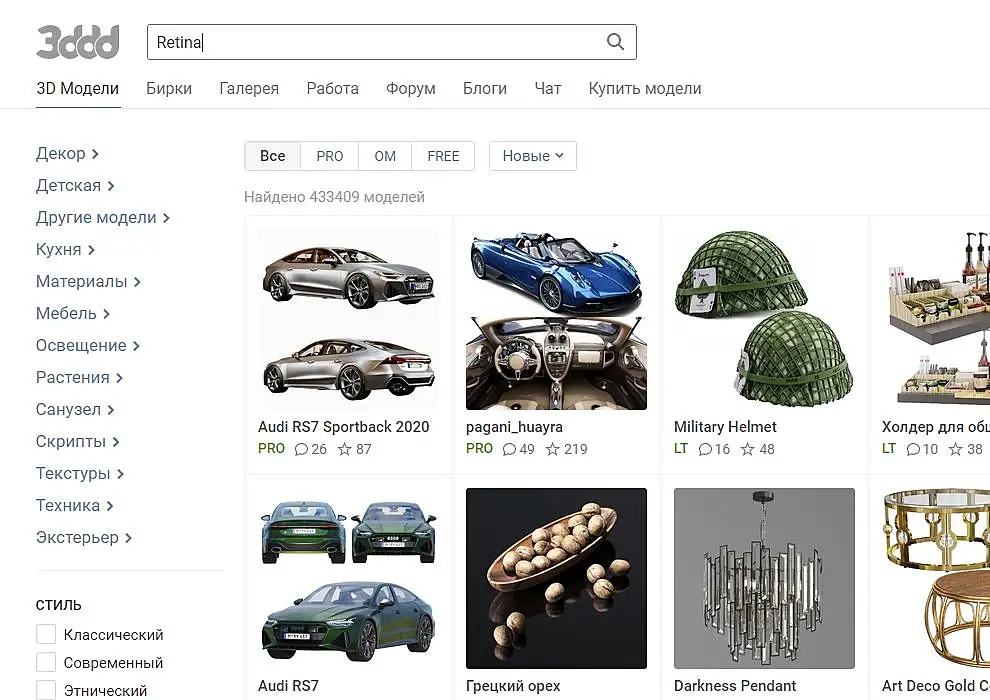Tick the Этнический style checkbox
Screen dimensions: 990x700
pos(46,690)
